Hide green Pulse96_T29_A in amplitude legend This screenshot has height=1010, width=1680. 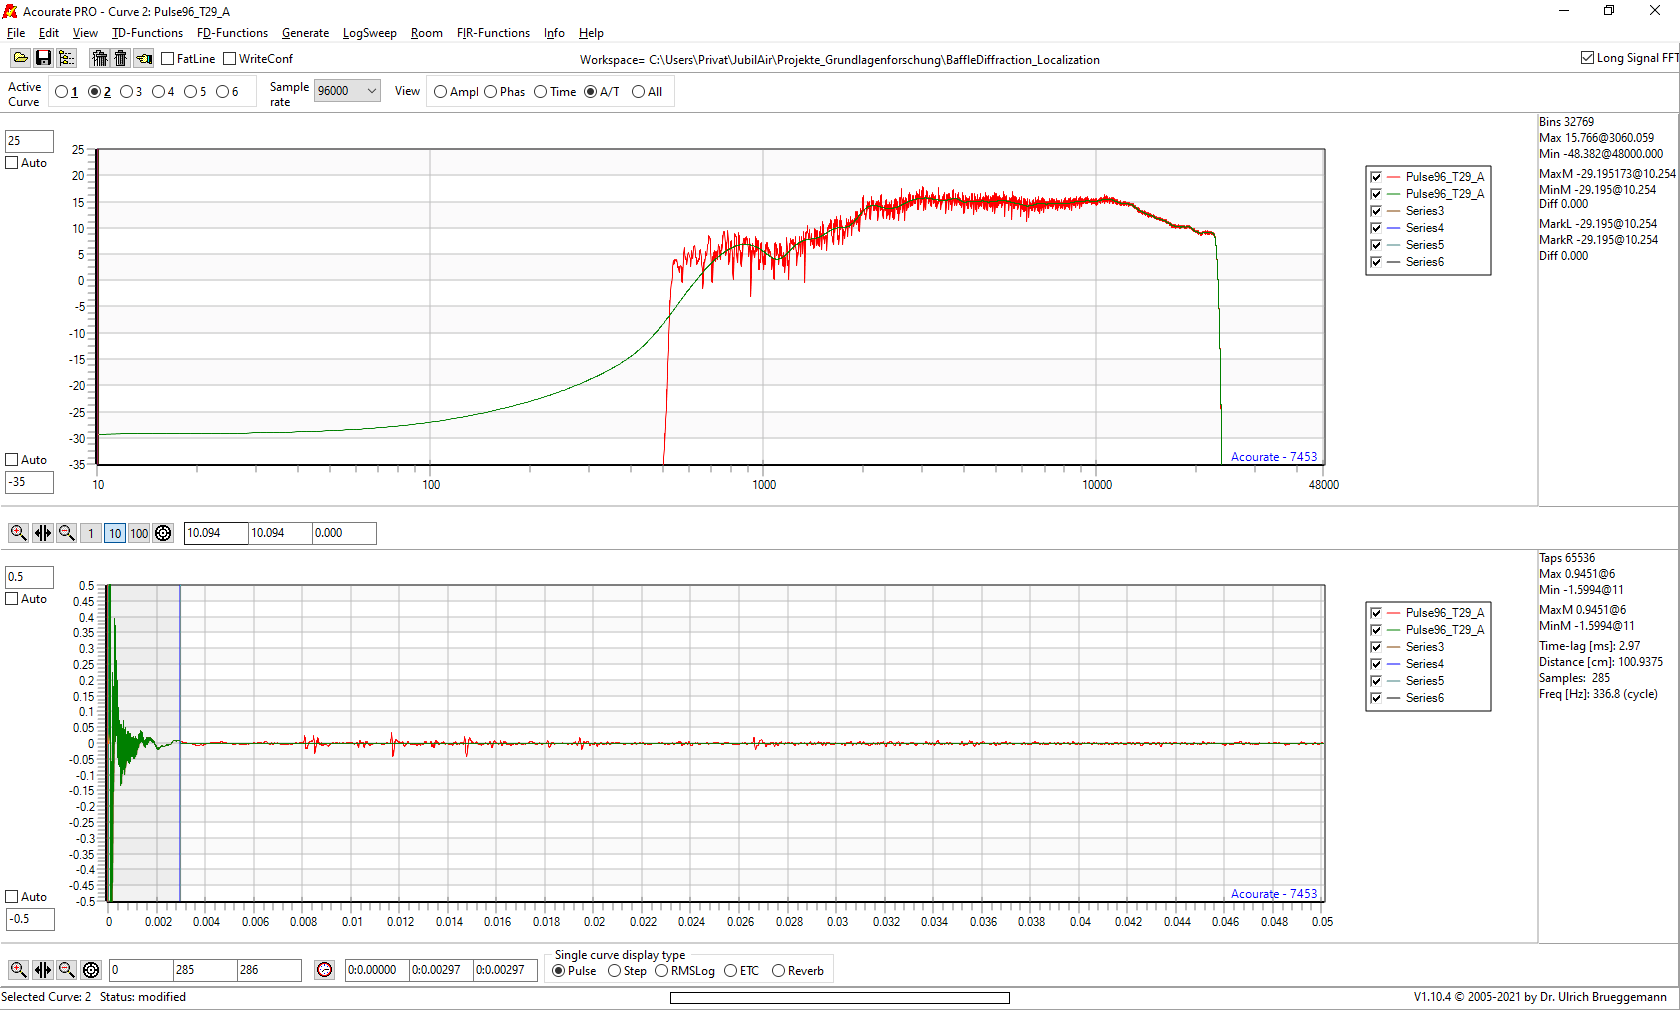click(x=1376, y=194)
